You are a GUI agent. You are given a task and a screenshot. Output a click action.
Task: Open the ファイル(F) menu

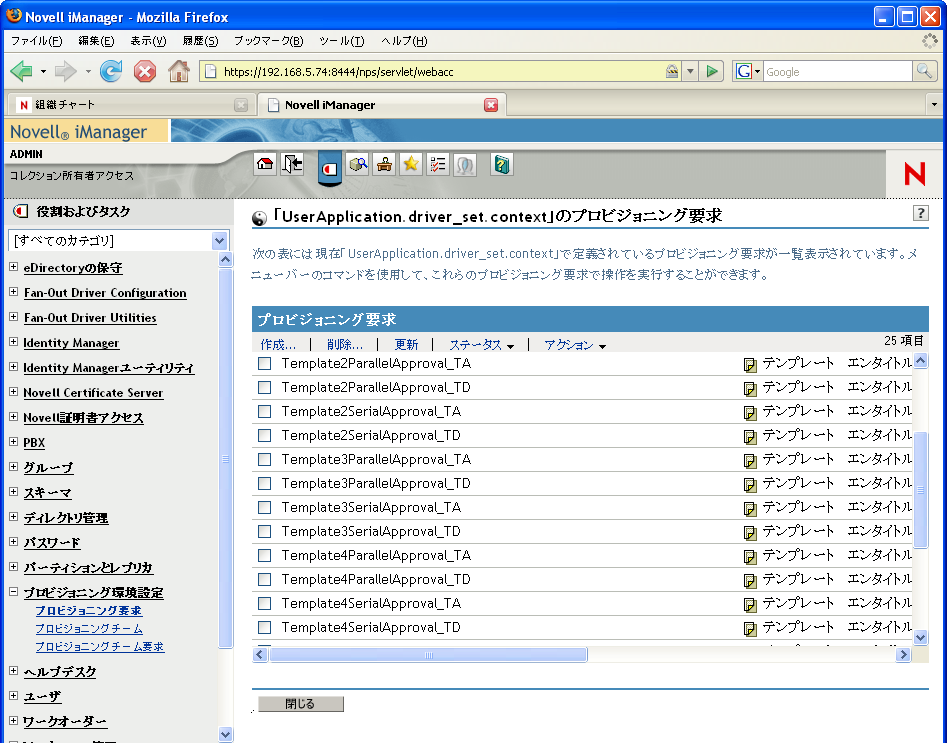[x=36, y=41]
